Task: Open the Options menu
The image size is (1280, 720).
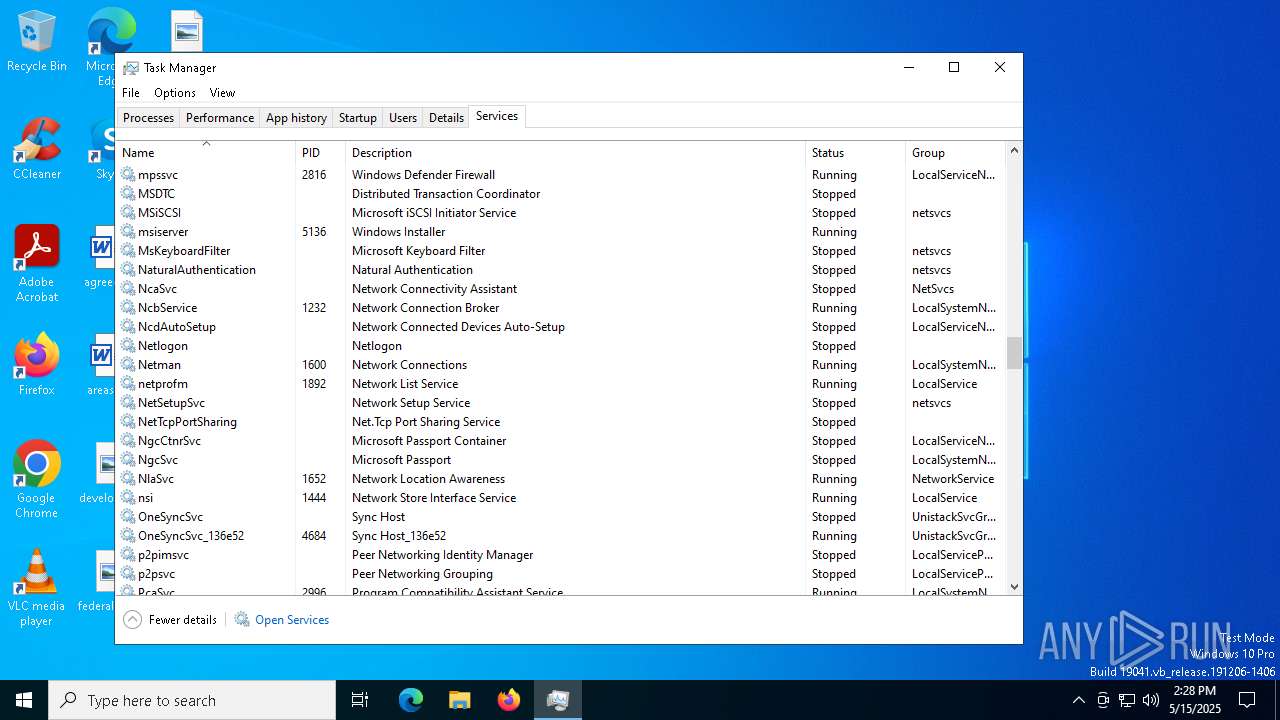Action: 175,93
